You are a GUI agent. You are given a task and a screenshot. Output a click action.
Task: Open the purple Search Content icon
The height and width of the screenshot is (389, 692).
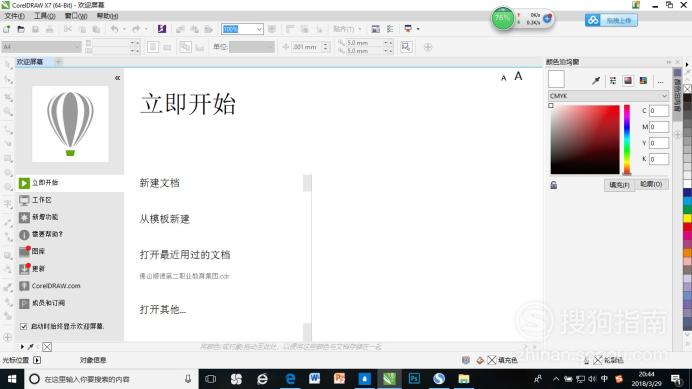point(162,29)
